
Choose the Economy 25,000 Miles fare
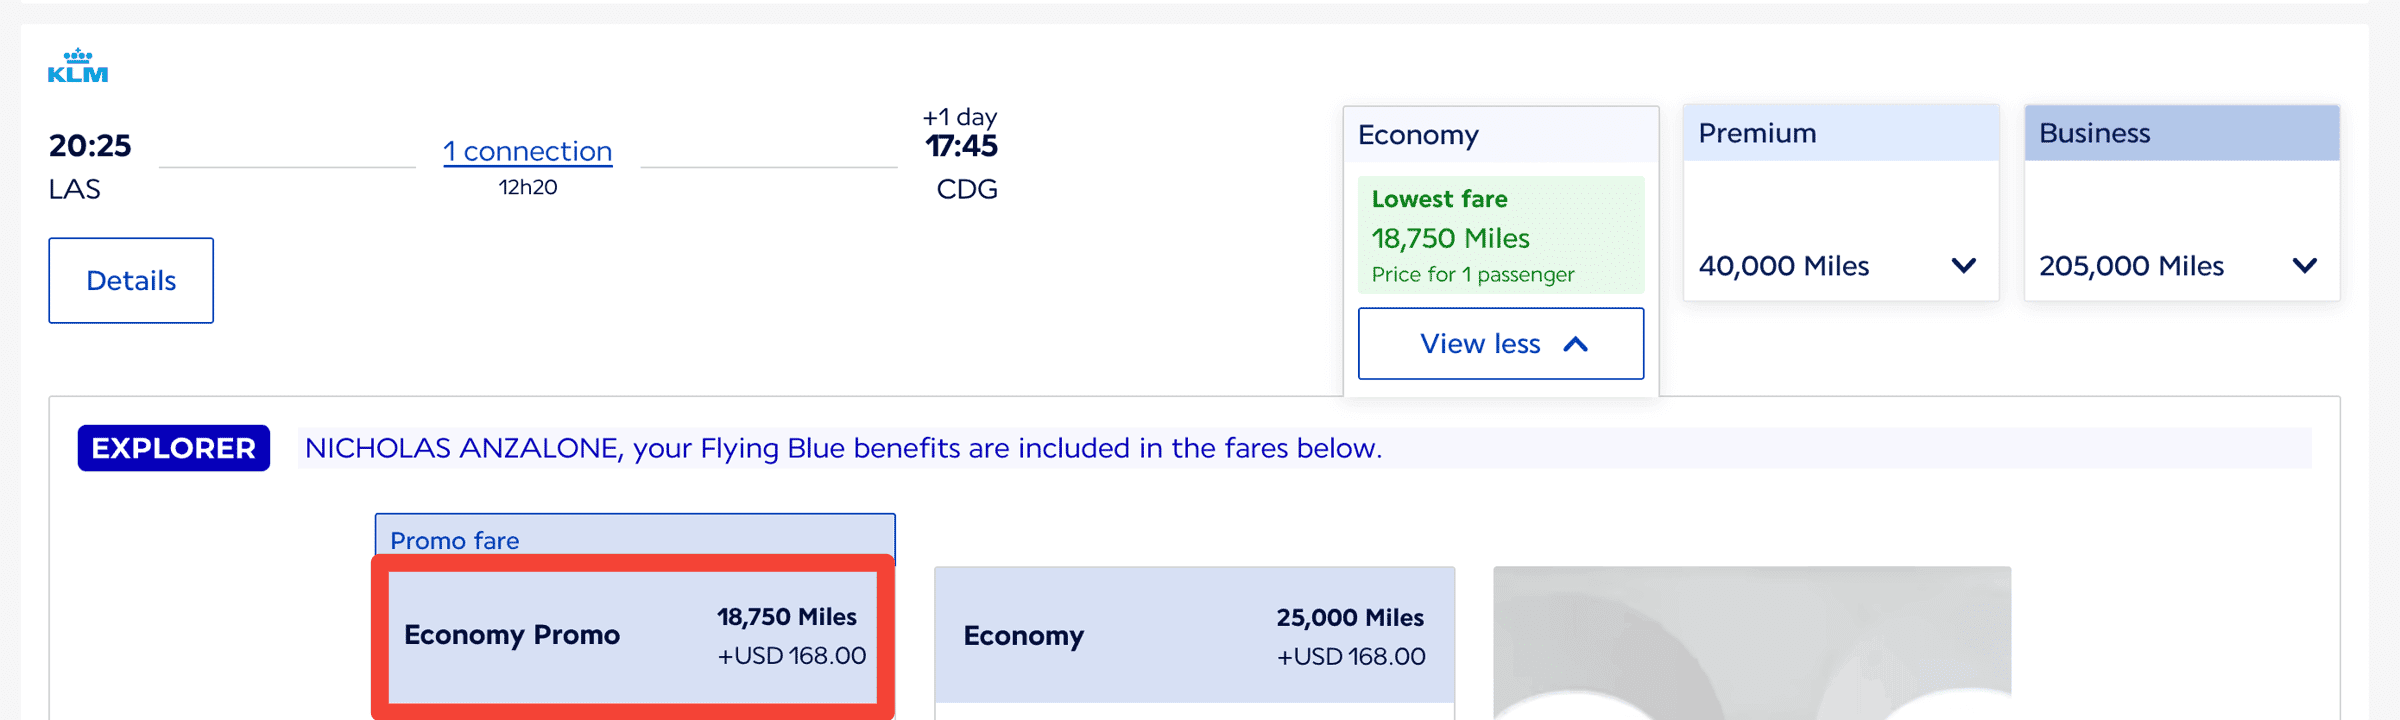(x=1194, y=636)
